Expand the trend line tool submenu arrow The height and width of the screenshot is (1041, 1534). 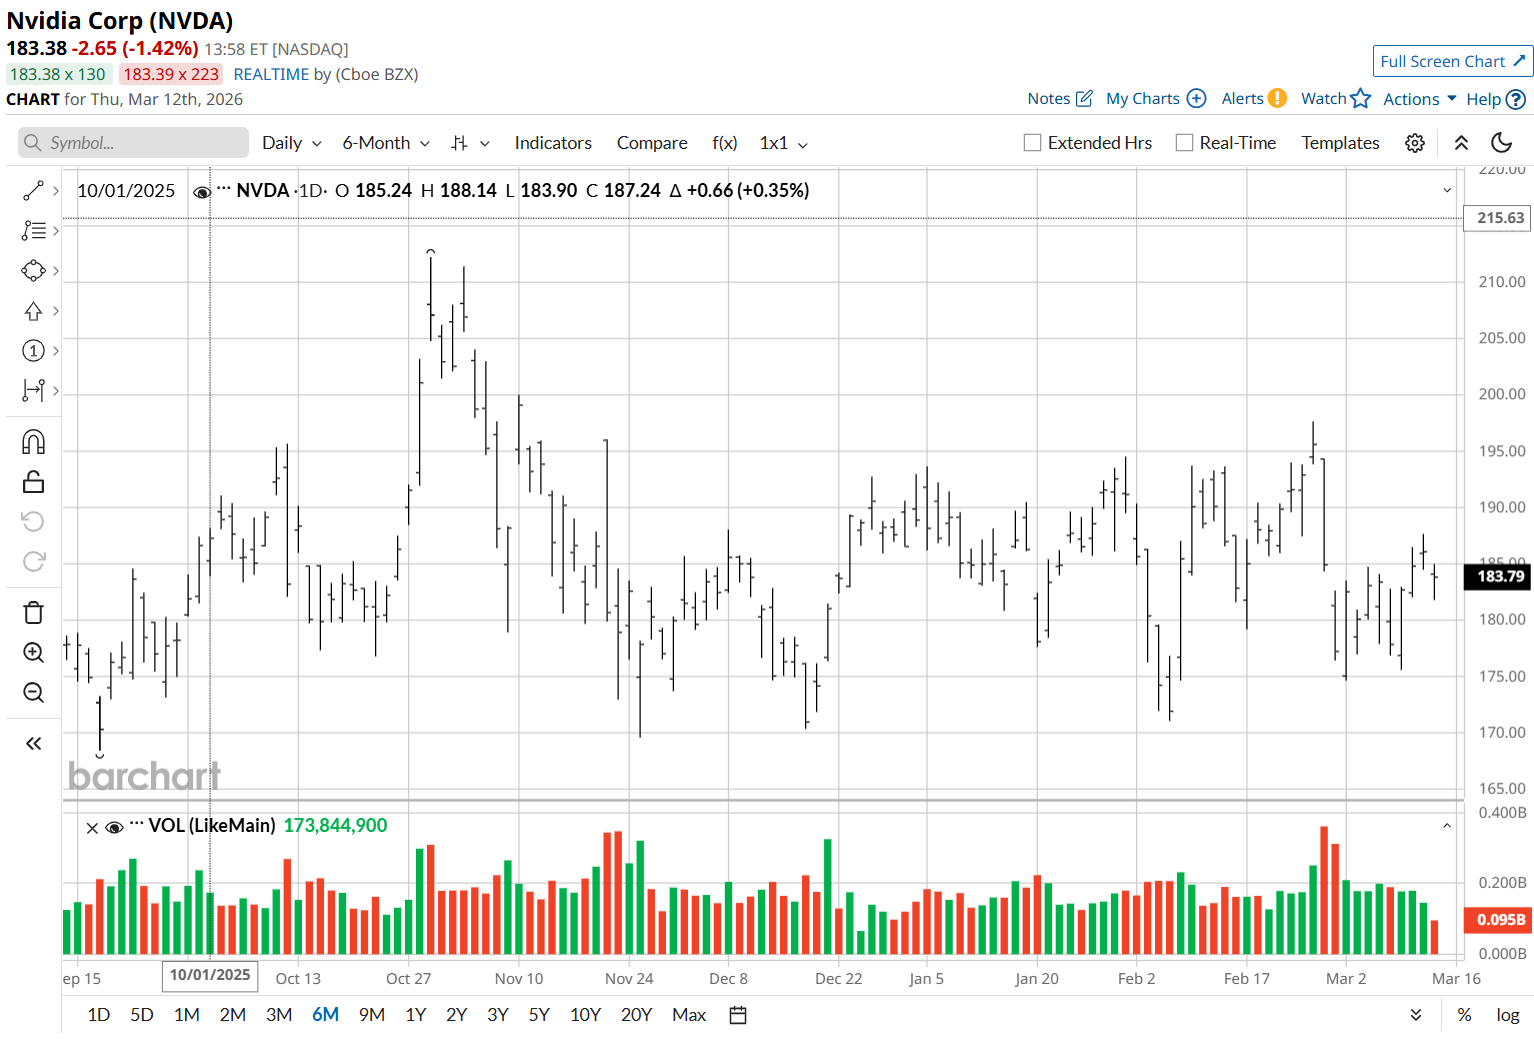56,190
